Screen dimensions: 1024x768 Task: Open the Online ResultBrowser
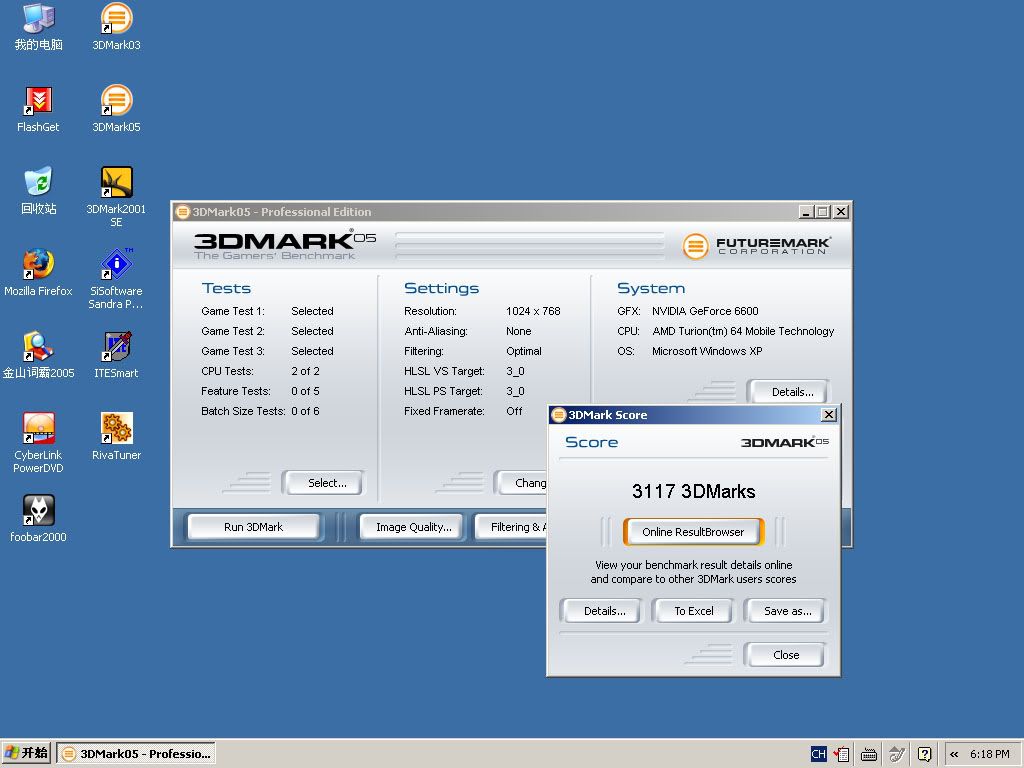coord(694,532)
